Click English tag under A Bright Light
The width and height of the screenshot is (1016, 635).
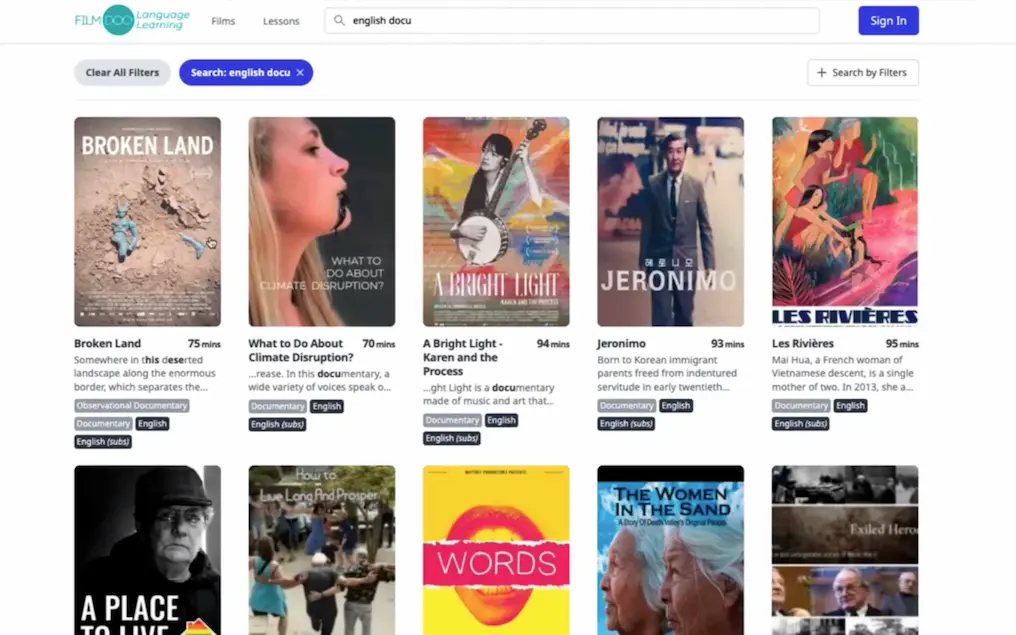coord(501,420)
